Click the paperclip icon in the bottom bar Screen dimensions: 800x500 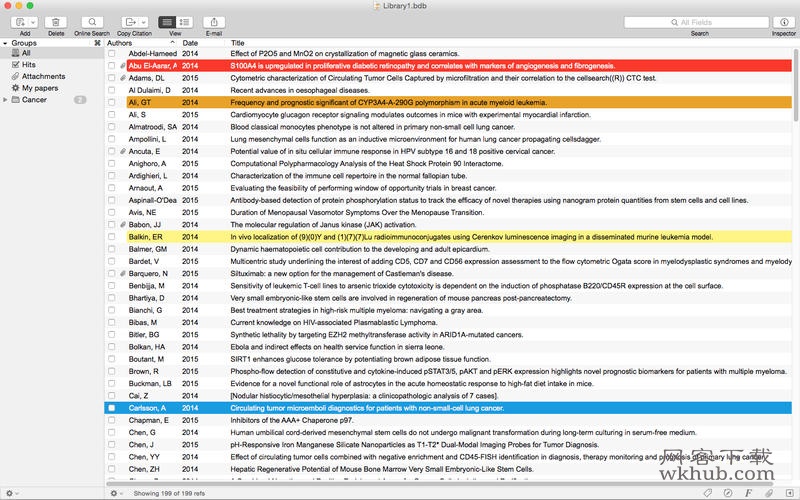click(768, 493)
